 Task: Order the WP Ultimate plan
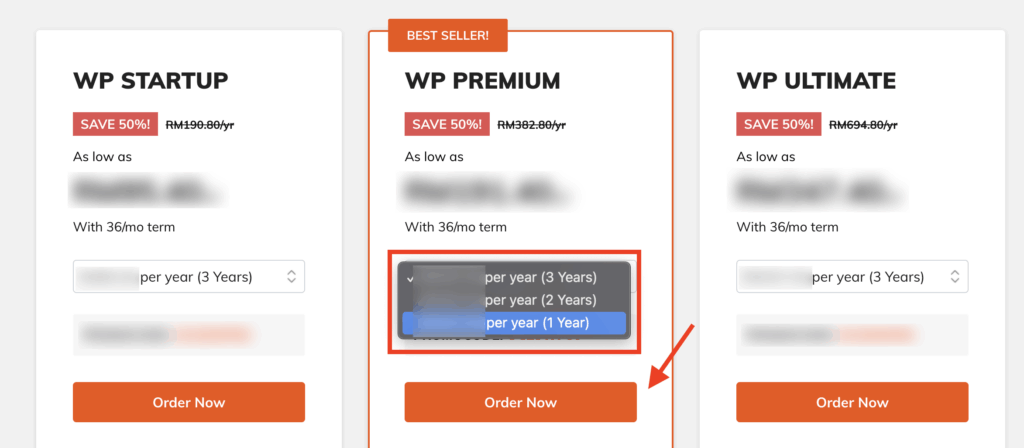[852, 402]
